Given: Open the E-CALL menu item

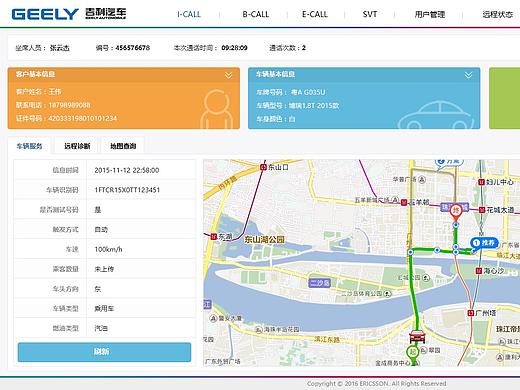Looking at the screenshot, I should pyautogui.click(x=315, y=14).
